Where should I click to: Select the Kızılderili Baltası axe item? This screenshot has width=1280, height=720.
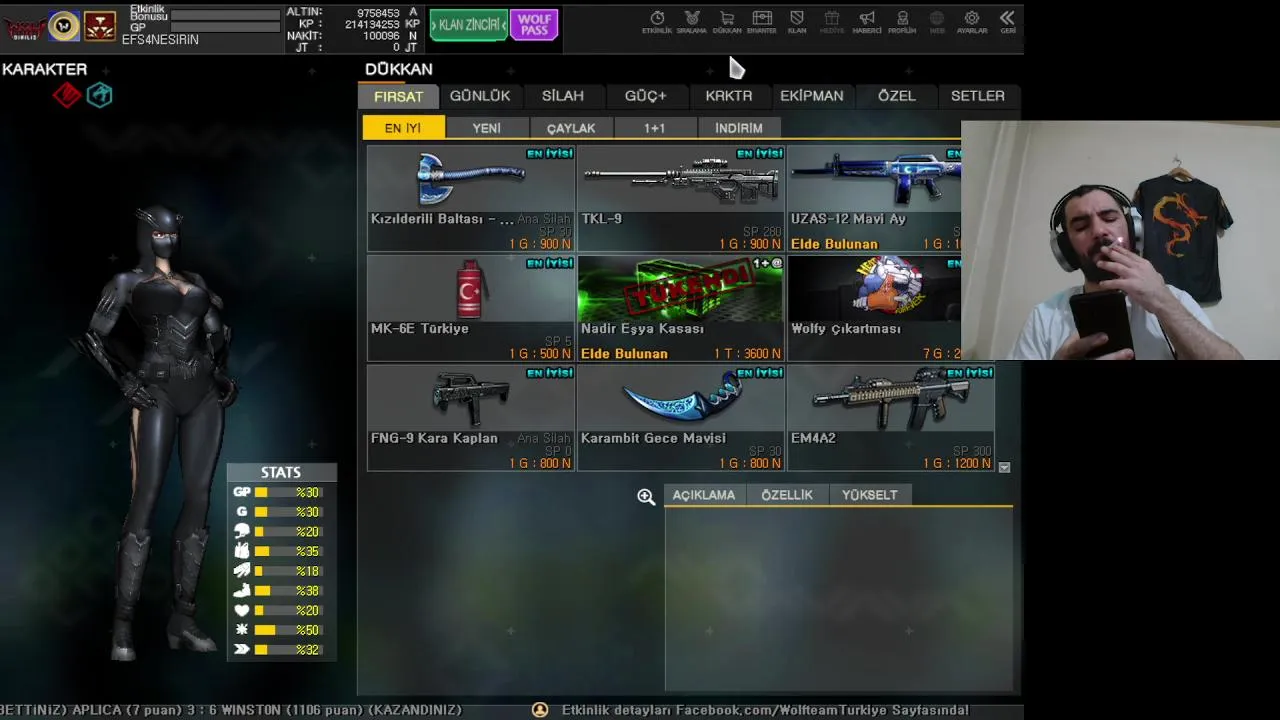[471, 198]
